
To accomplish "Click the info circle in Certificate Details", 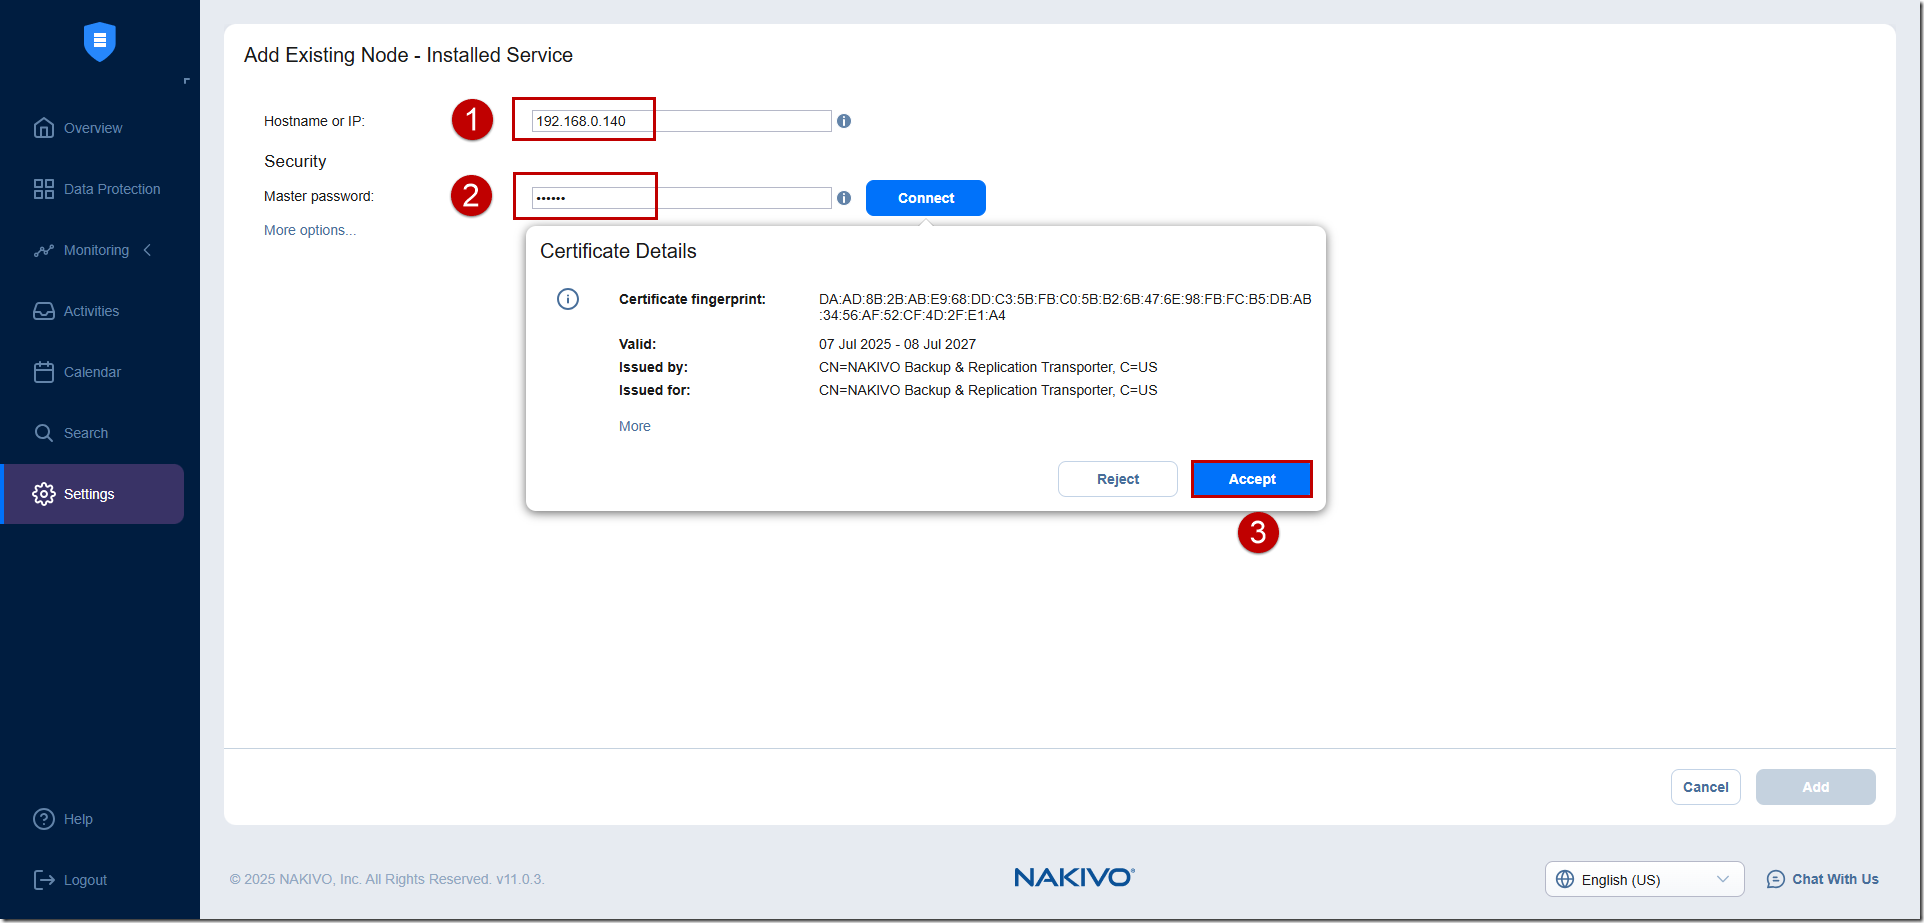I will (x=568, y=299).
